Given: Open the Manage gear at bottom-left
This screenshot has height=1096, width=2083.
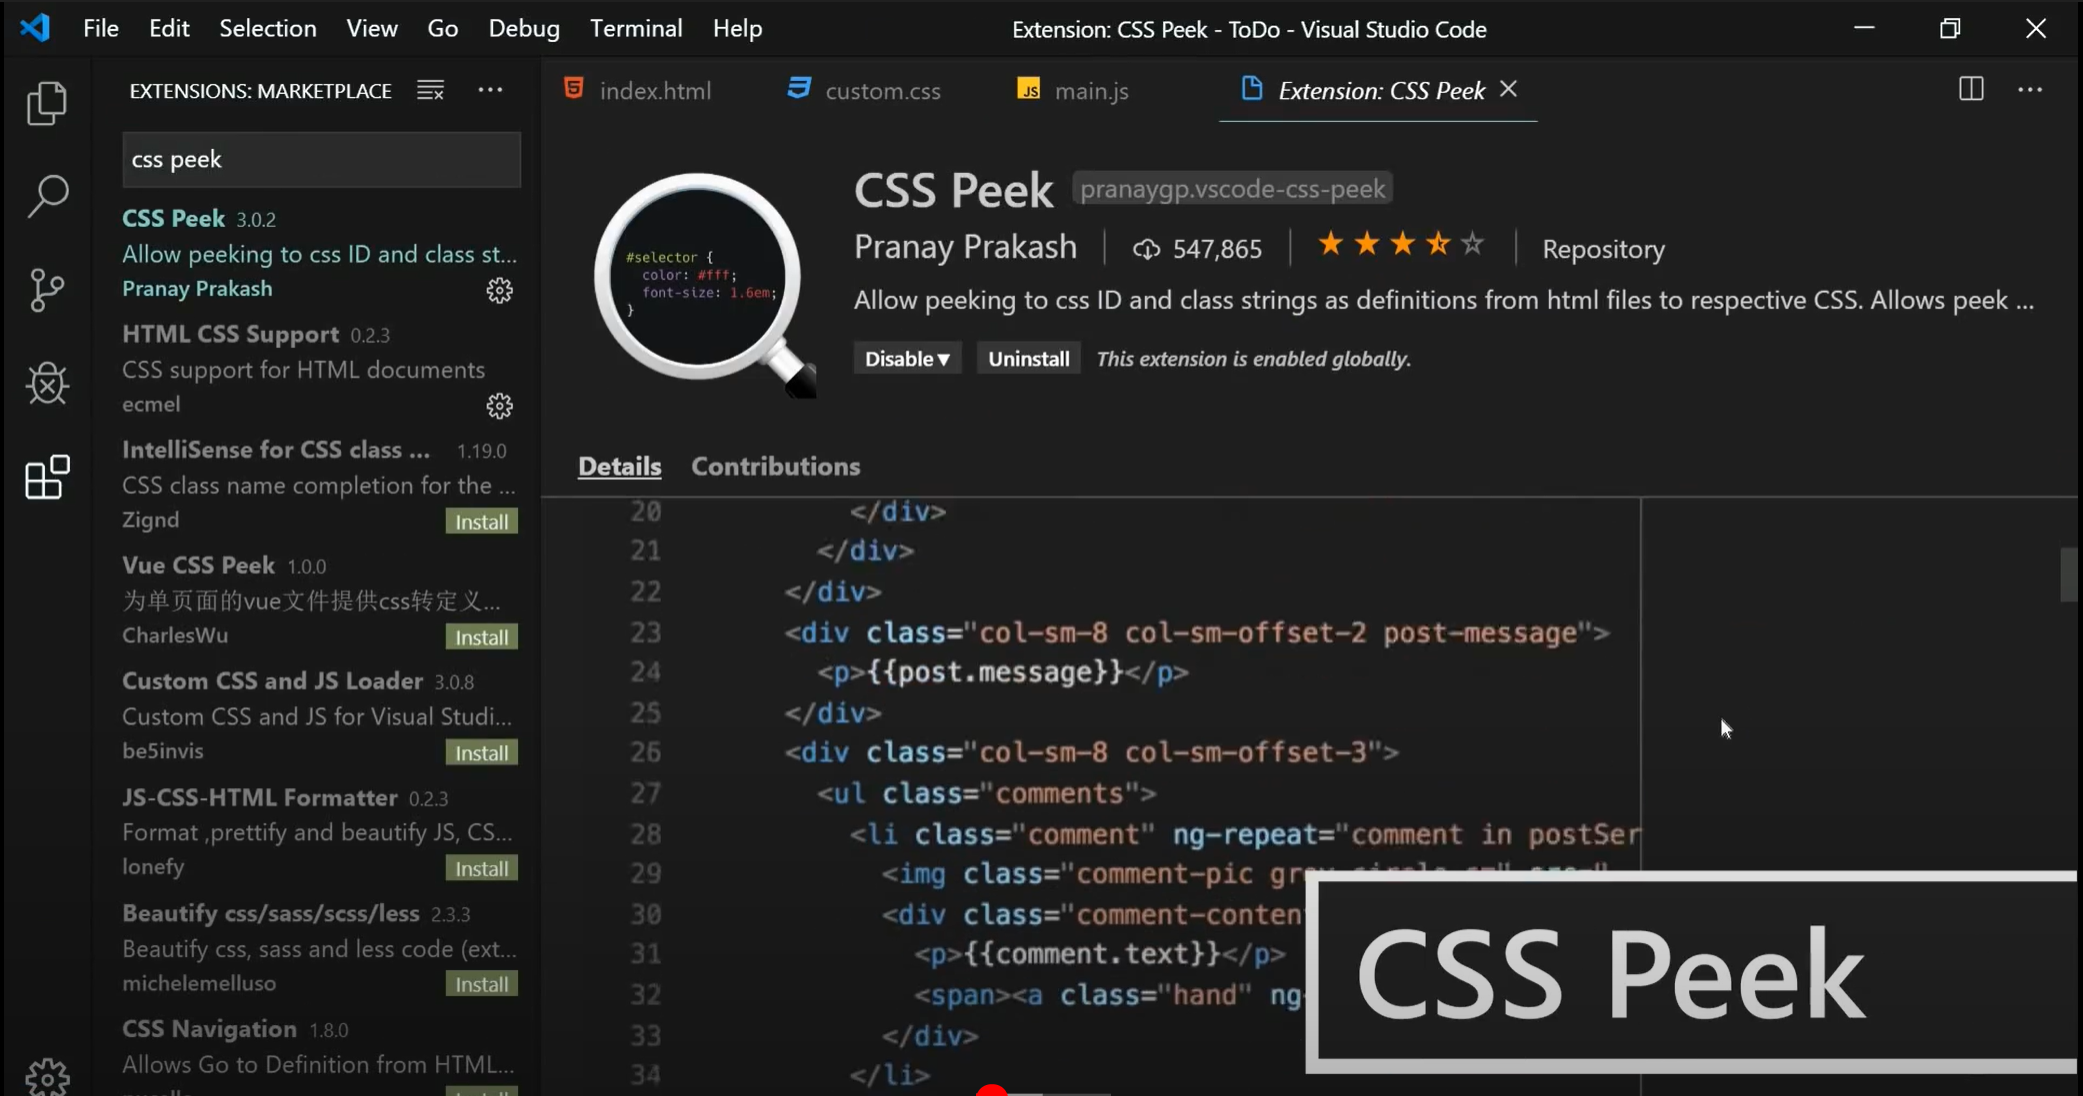Looking at the screenshot, I should pyautogui.click(x=46, y=1076).
